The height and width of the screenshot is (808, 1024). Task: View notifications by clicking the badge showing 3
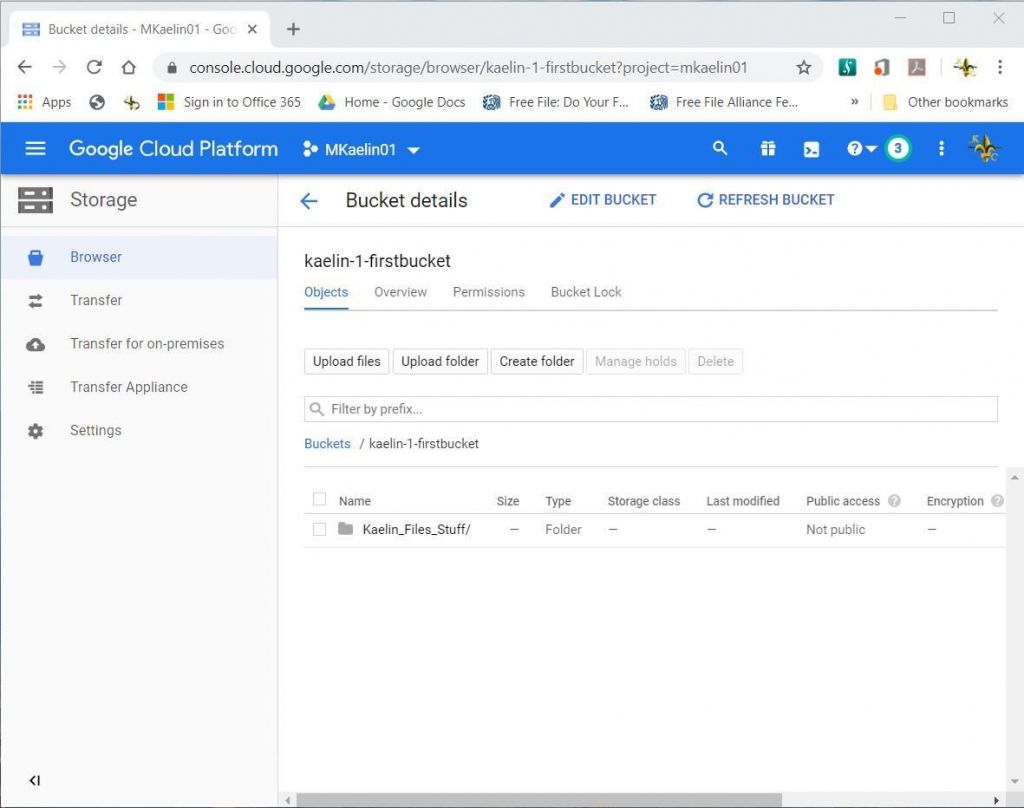pos(898,148)
